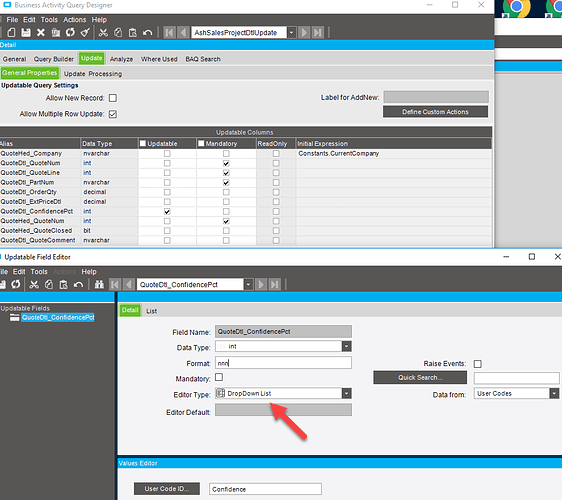The width and height of the screenshot is (562, 500).
Task: Open the Editor Type dropdown
Action: click(346, 394)
